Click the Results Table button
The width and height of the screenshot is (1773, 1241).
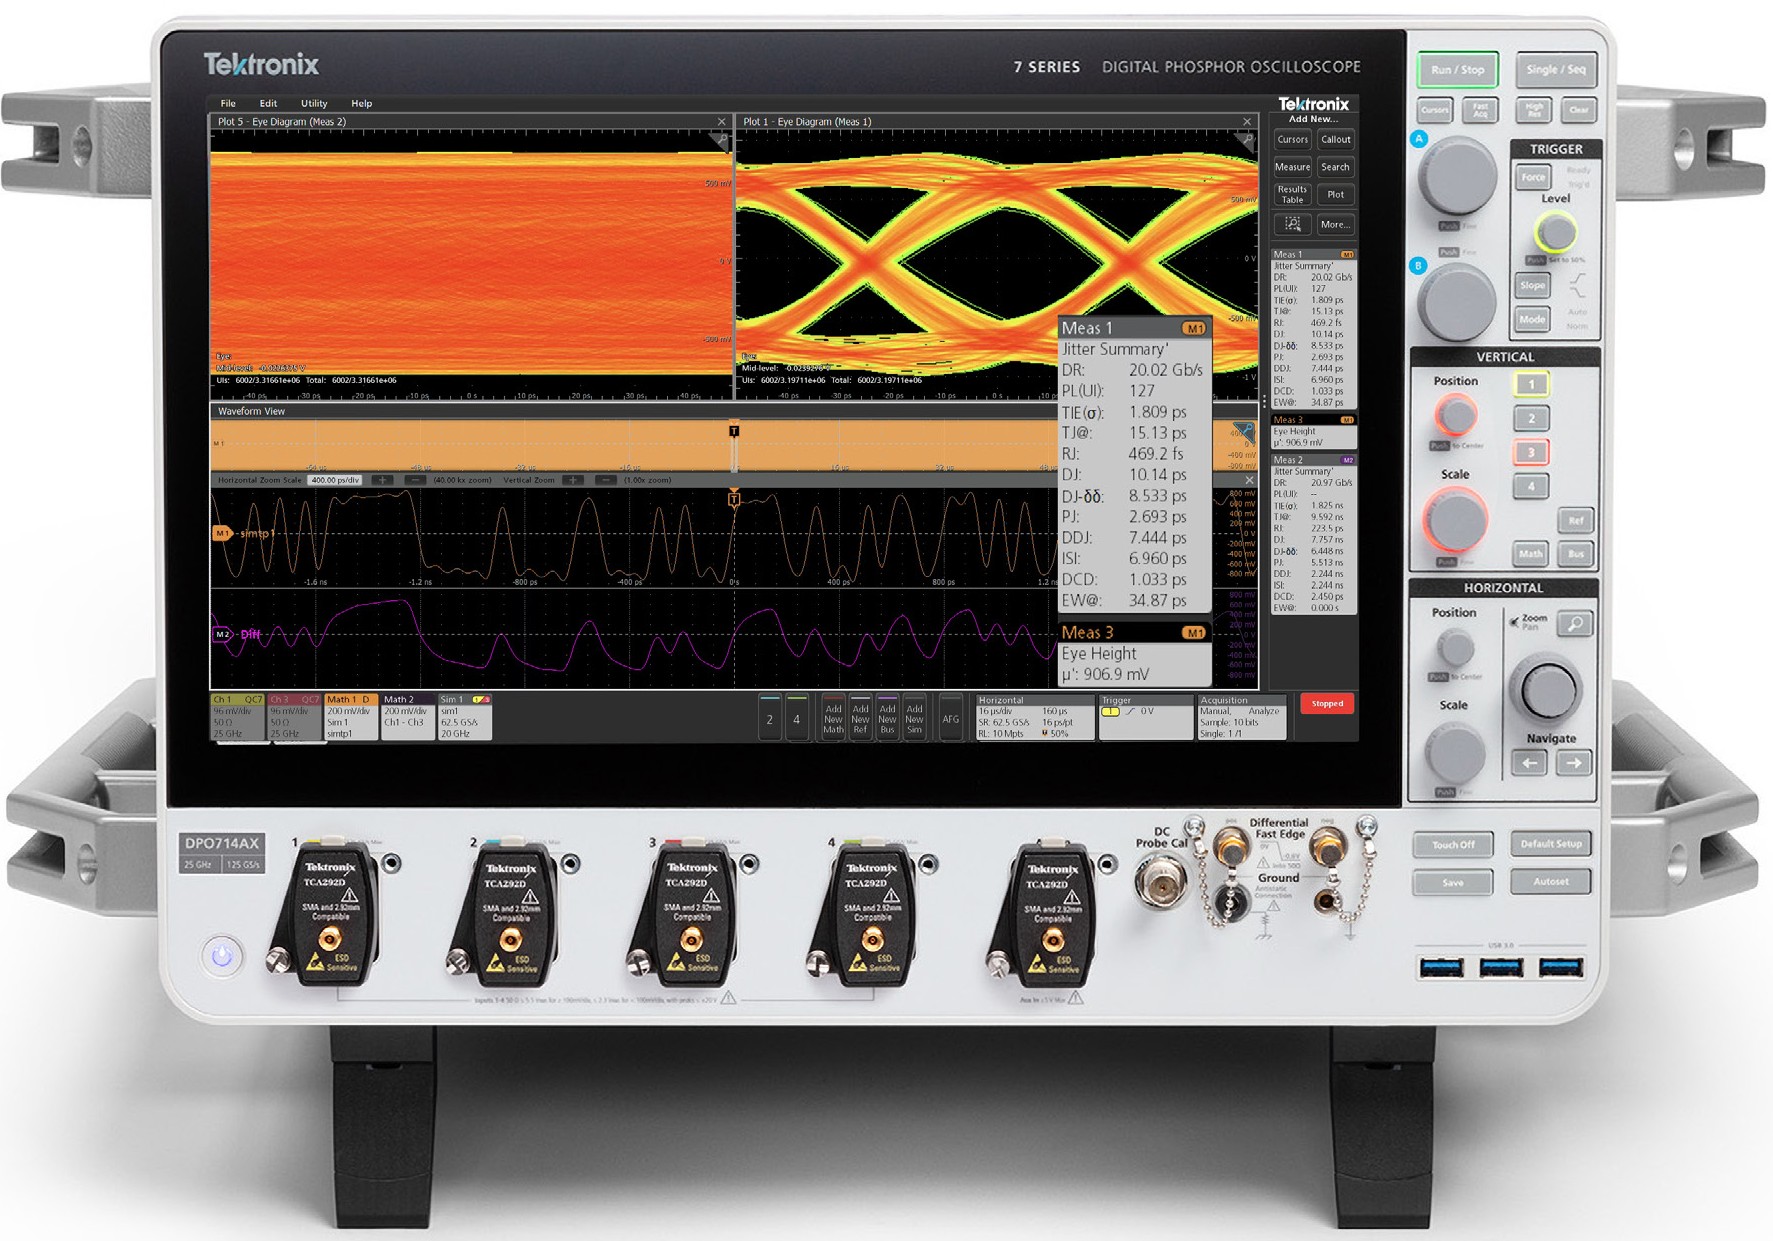pos(1292,194)
